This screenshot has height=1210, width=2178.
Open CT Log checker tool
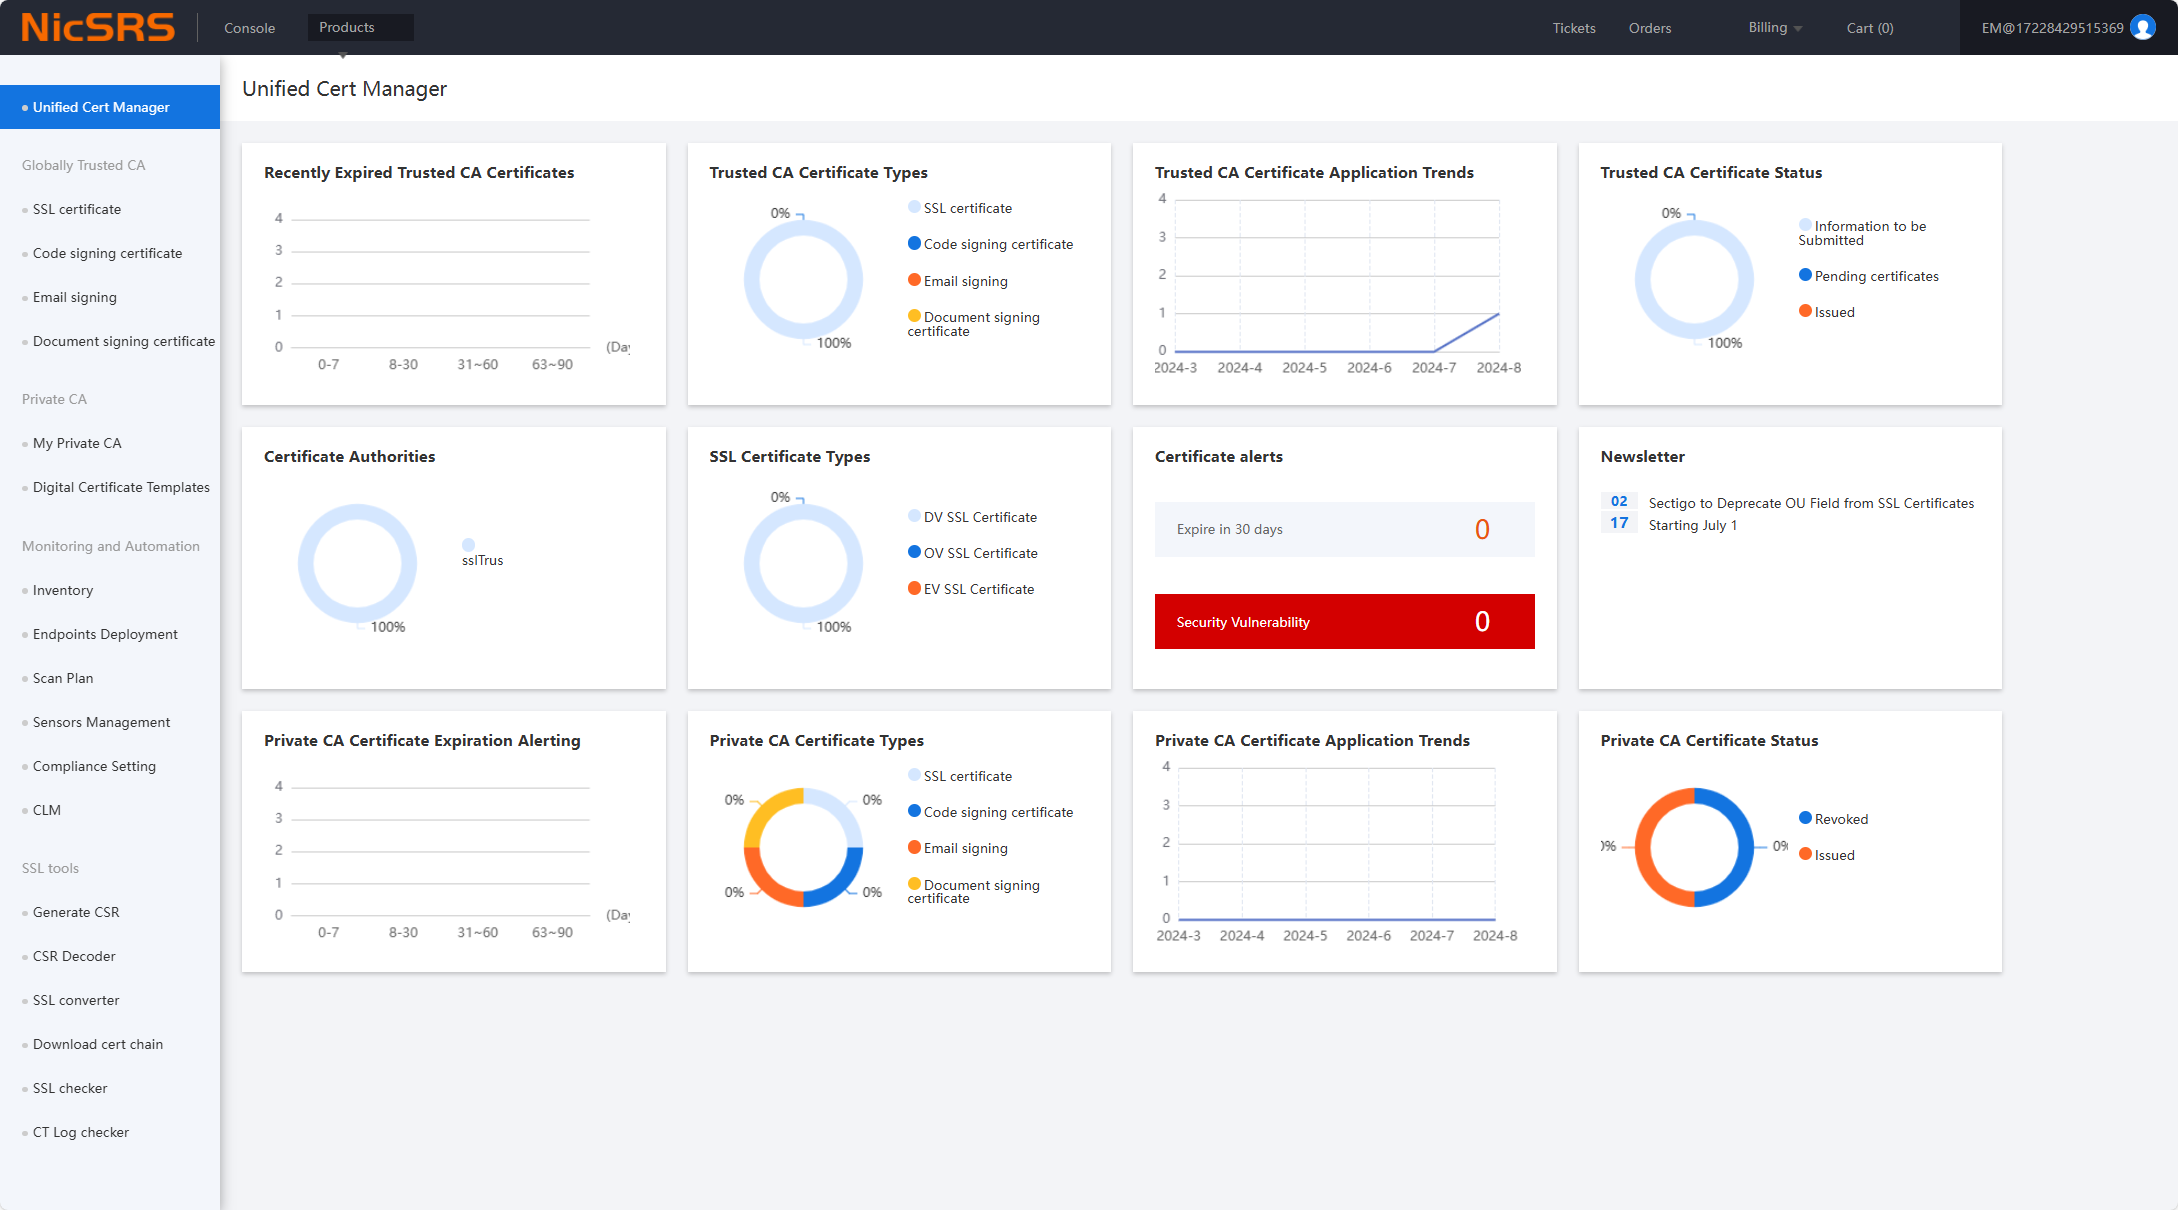(81, 1132)
